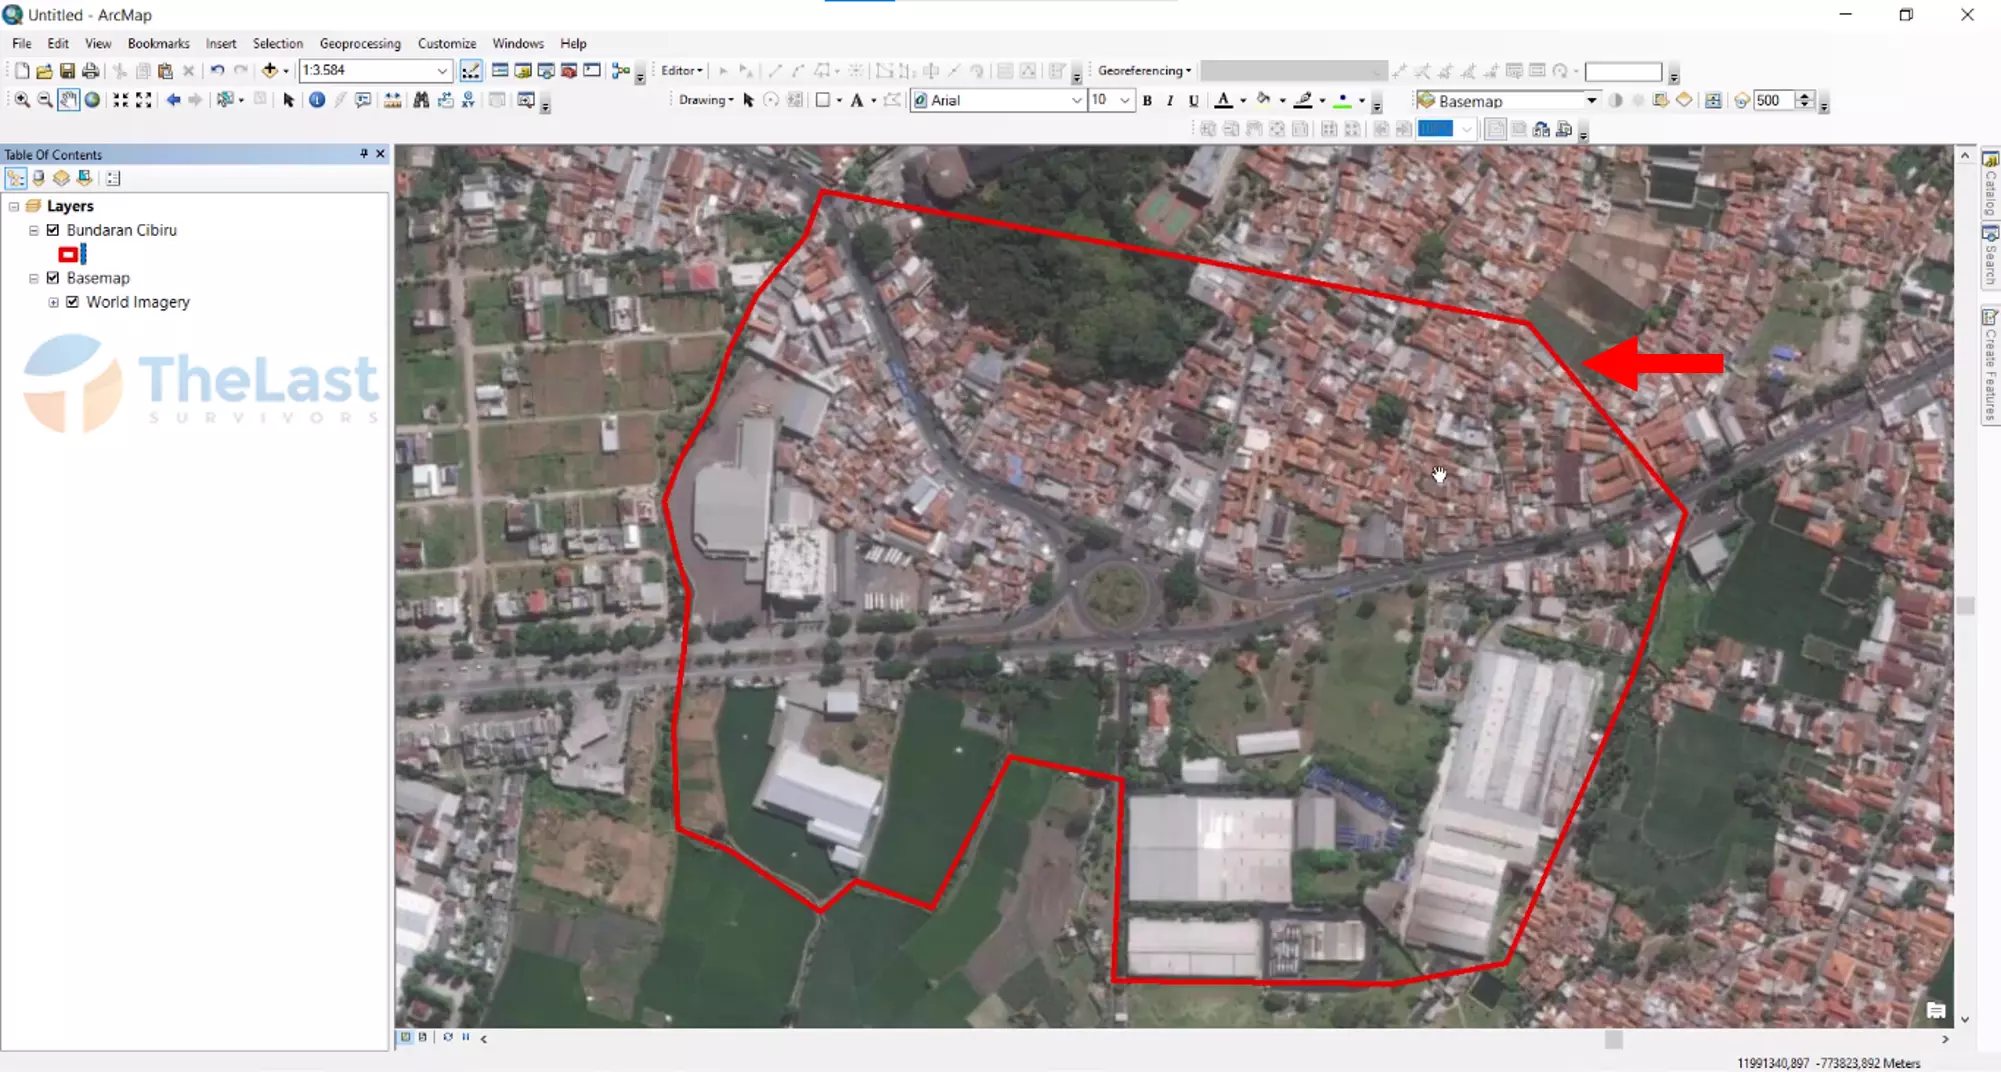Zoom to Full Extent globe
This screenshot has width=2001, height=1072.
point(92,100)
